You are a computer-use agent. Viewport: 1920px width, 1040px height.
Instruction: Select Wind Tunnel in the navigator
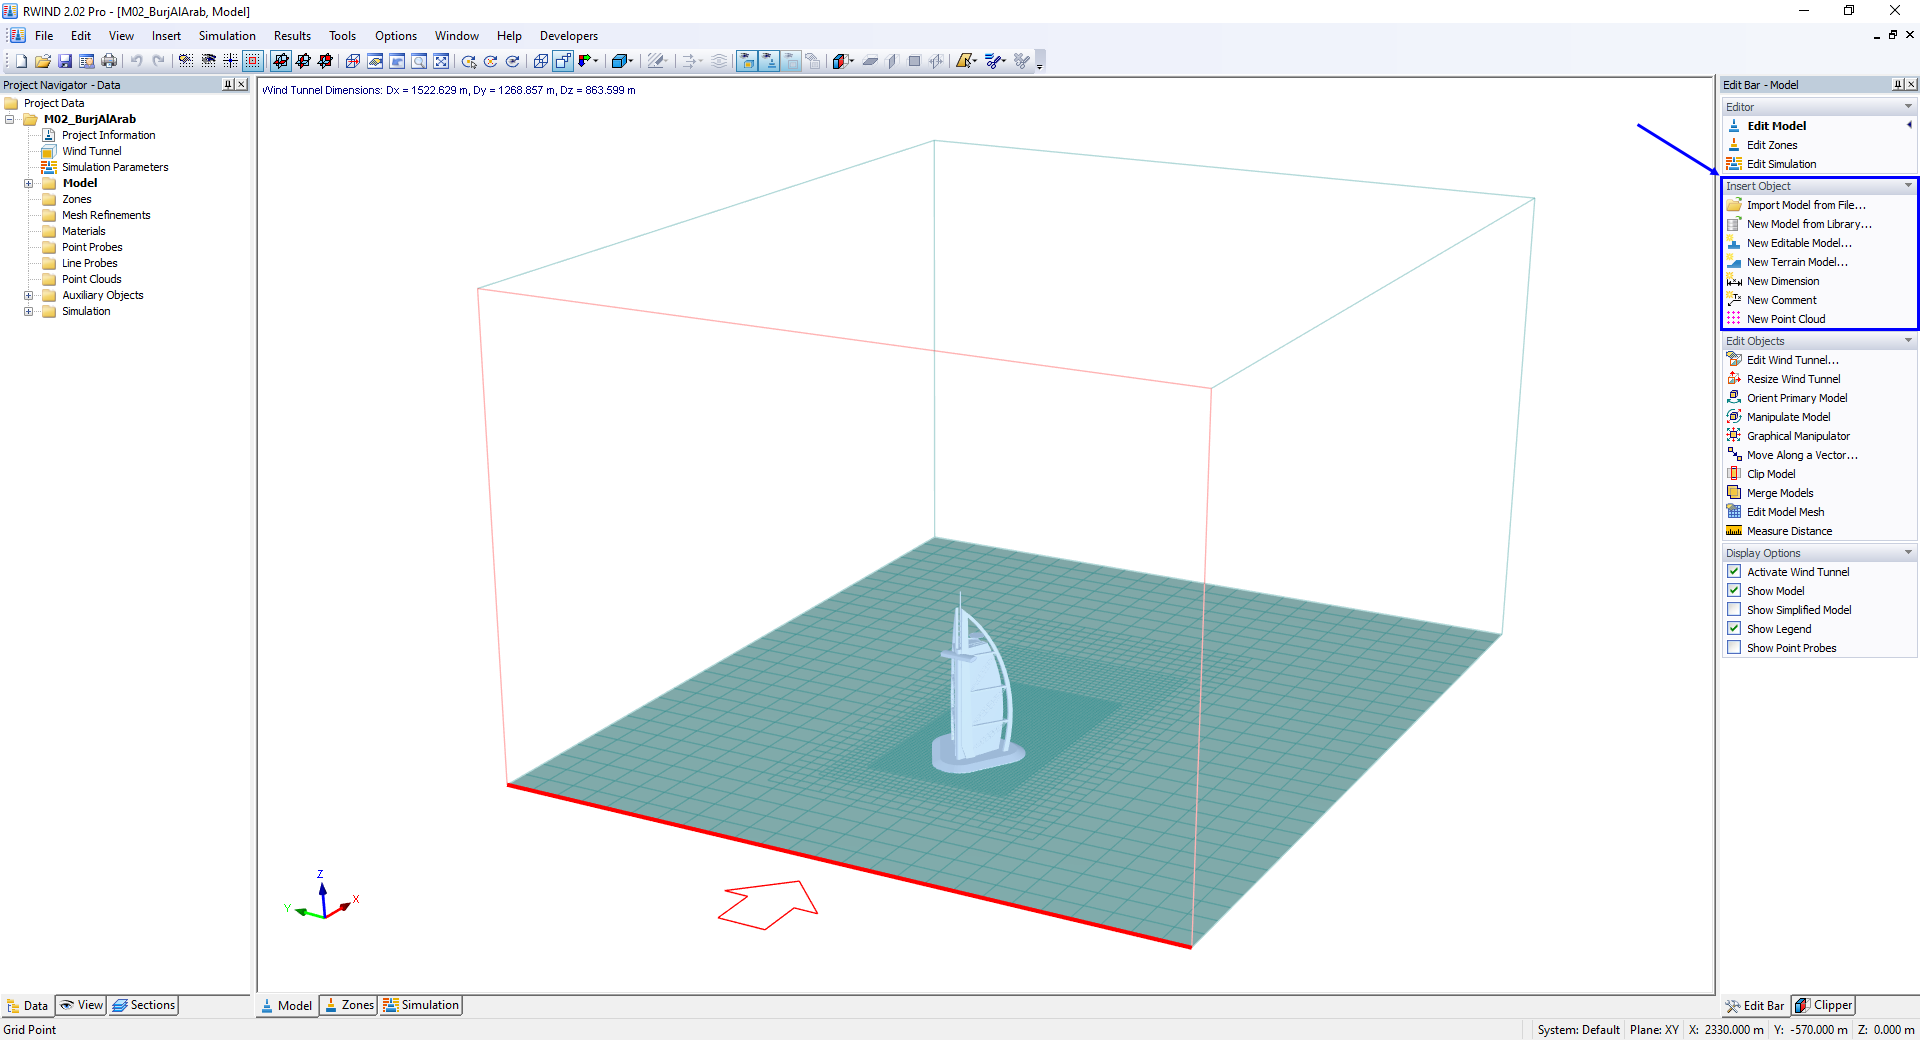(91, 151)
